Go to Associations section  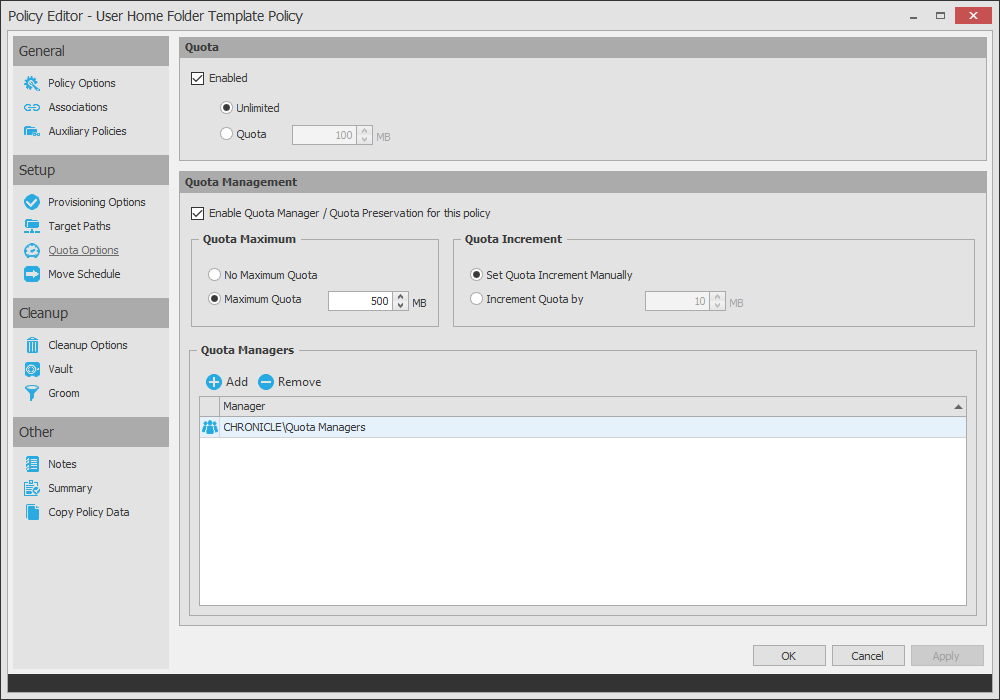point(78,107)
